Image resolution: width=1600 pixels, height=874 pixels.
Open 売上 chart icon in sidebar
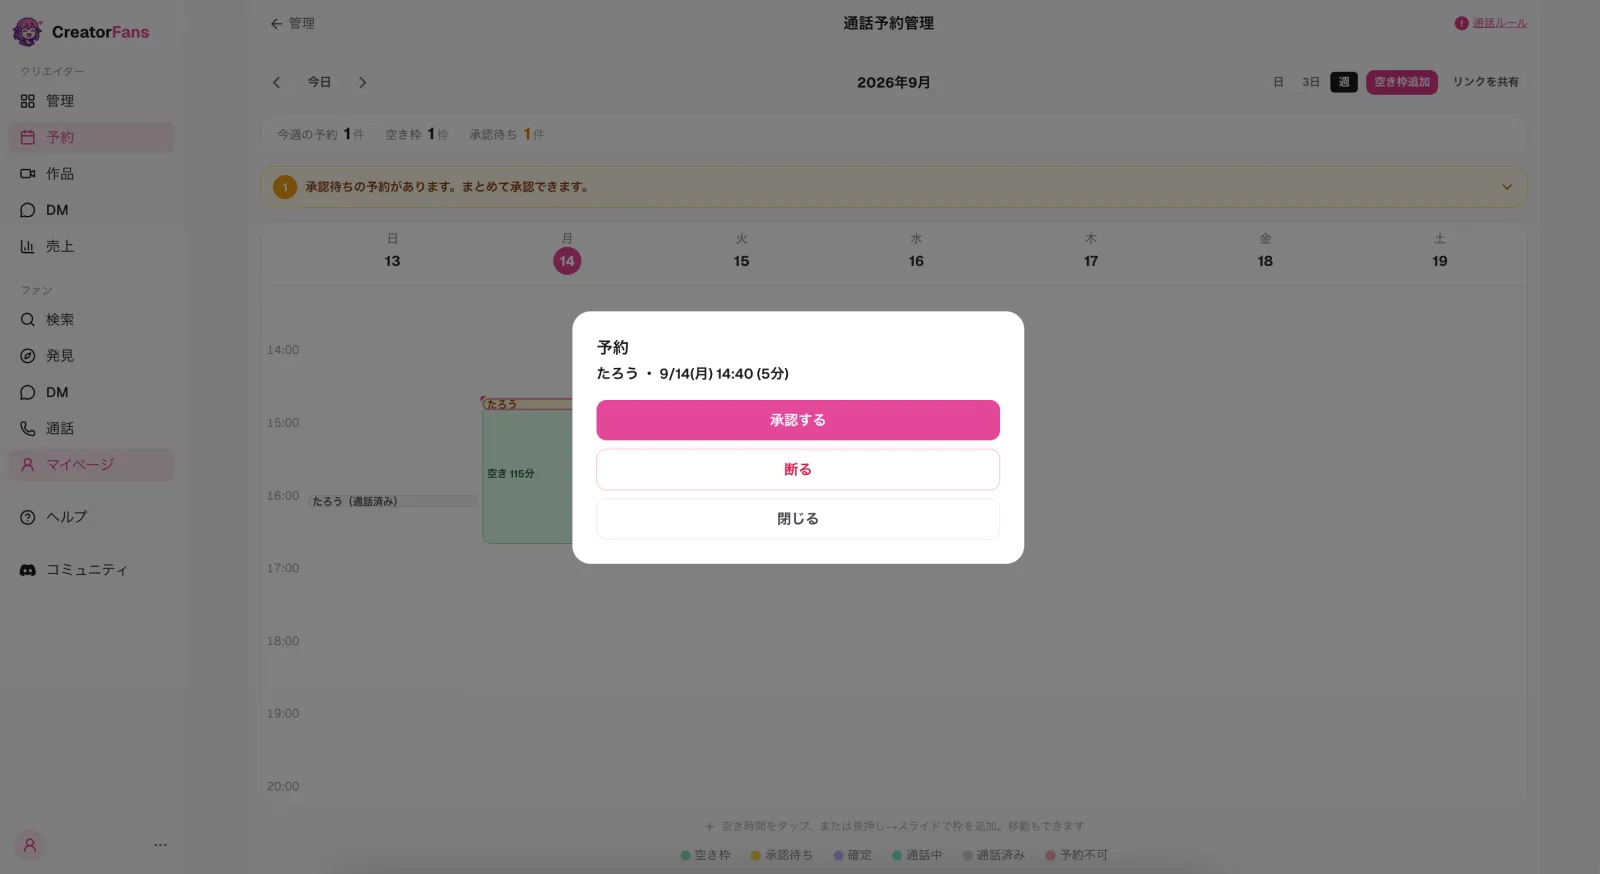28,246
